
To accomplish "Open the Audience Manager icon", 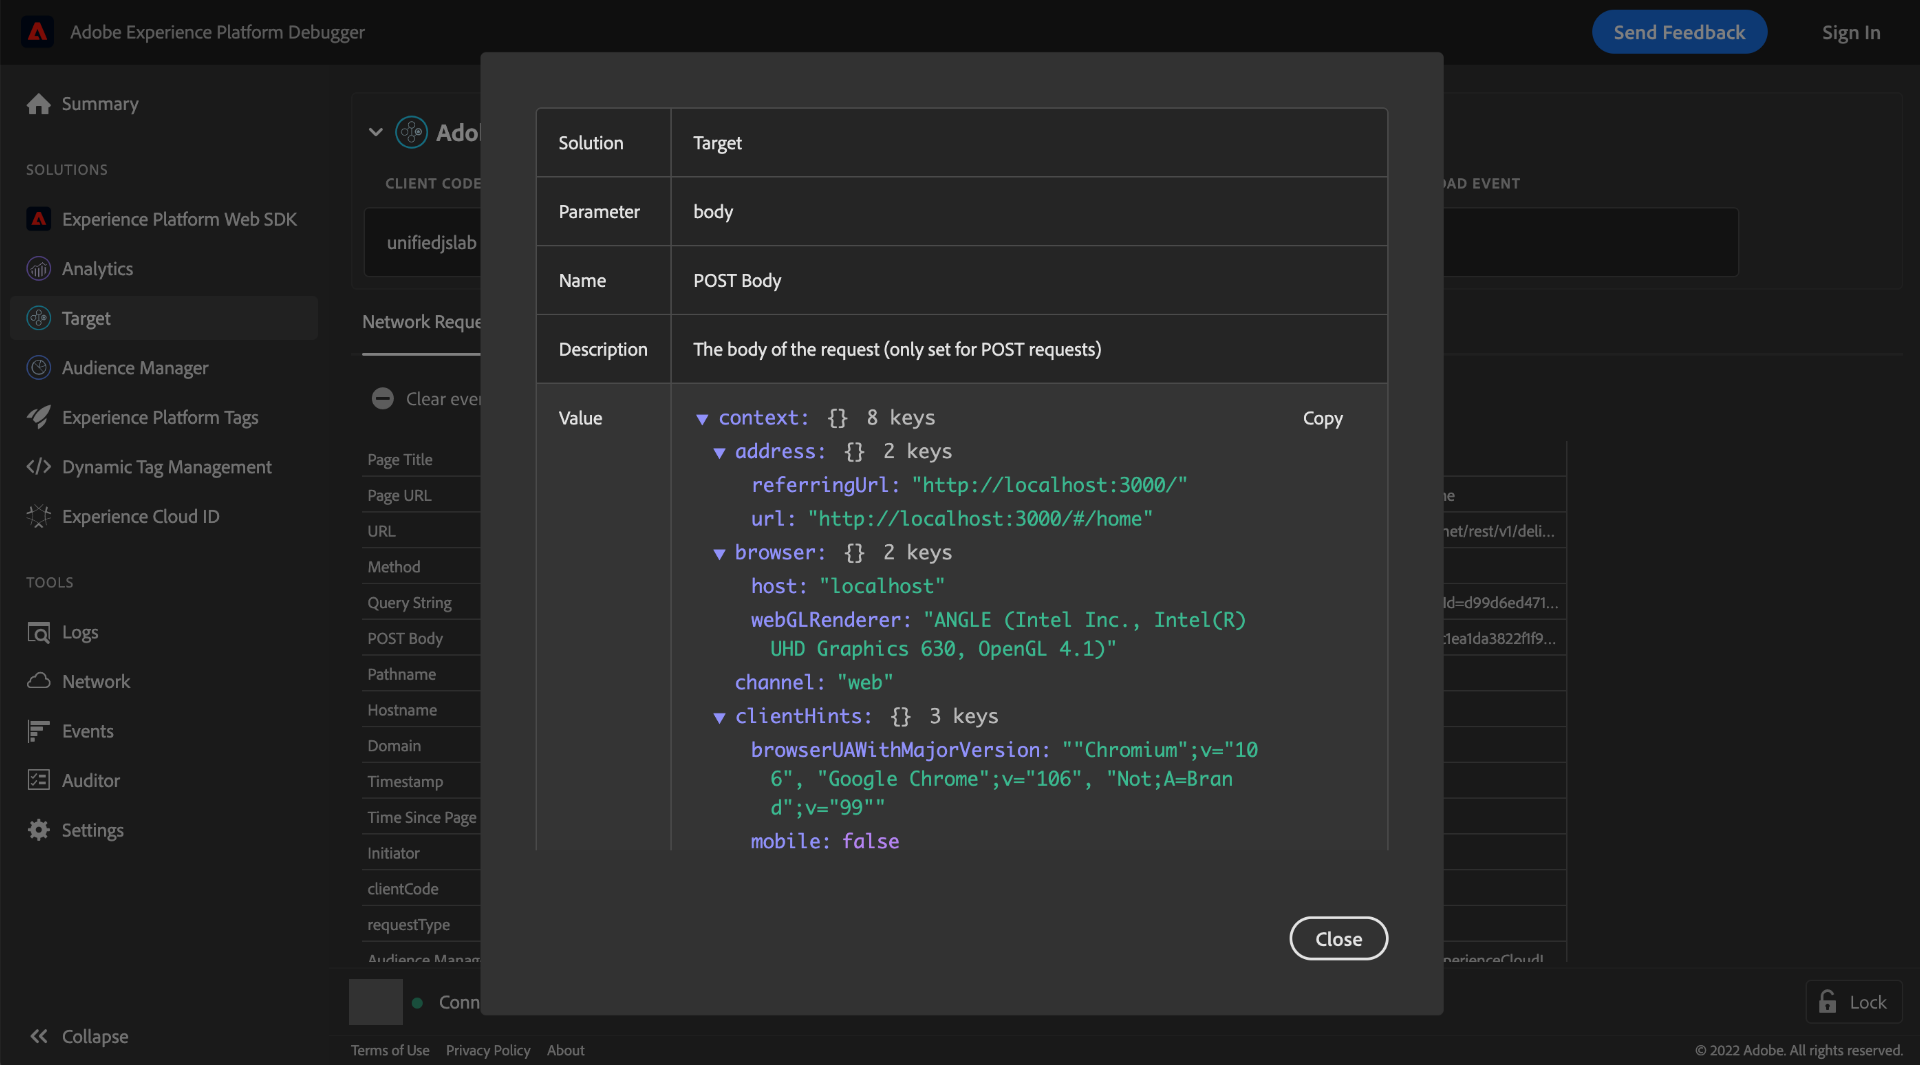I will coord(39,368).
